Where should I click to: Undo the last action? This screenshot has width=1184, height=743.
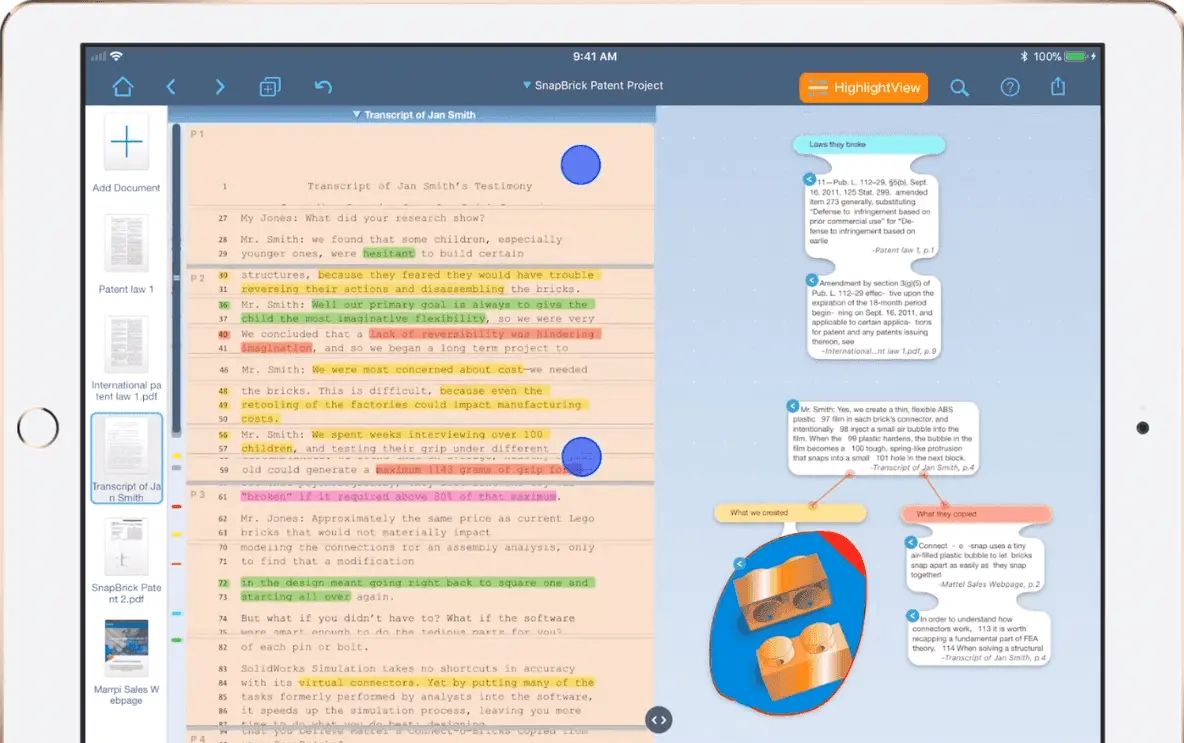pos(323,87)
